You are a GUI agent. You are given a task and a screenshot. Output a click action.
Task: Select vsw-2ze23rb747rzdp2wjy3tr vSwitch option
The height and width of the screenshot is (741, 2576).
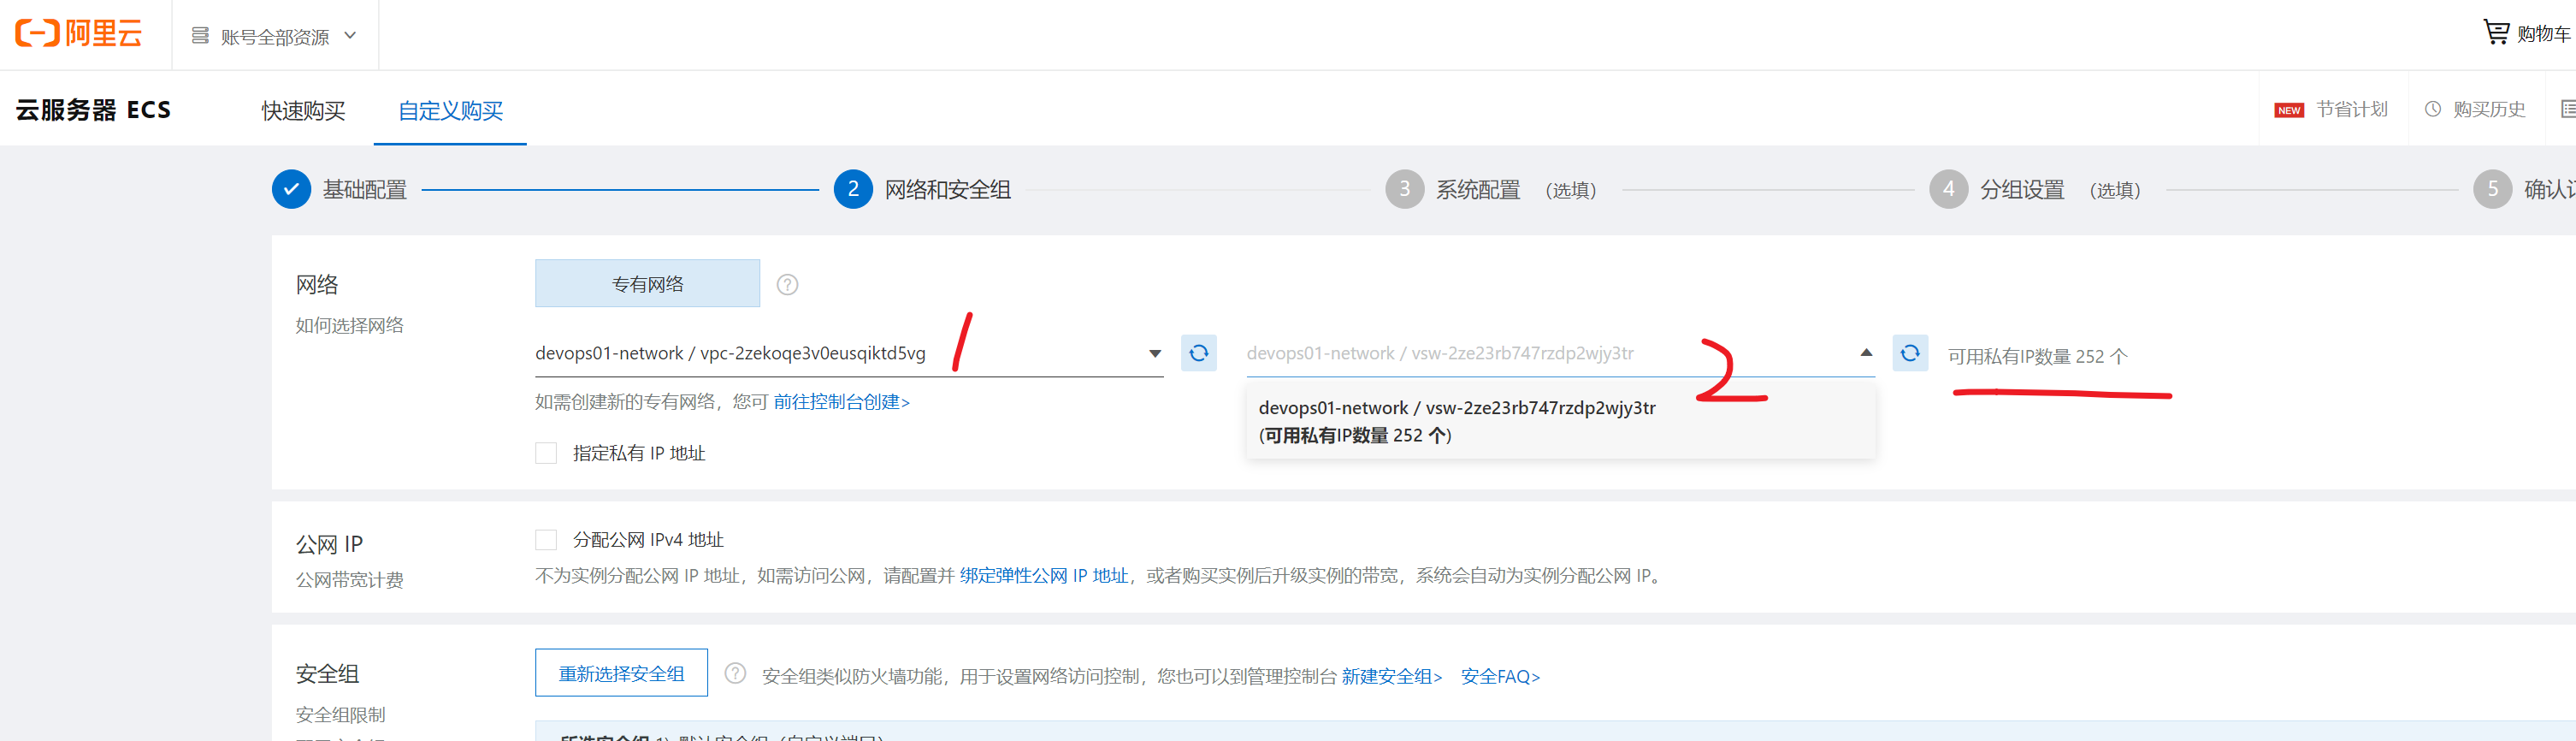click(1457, 421)
